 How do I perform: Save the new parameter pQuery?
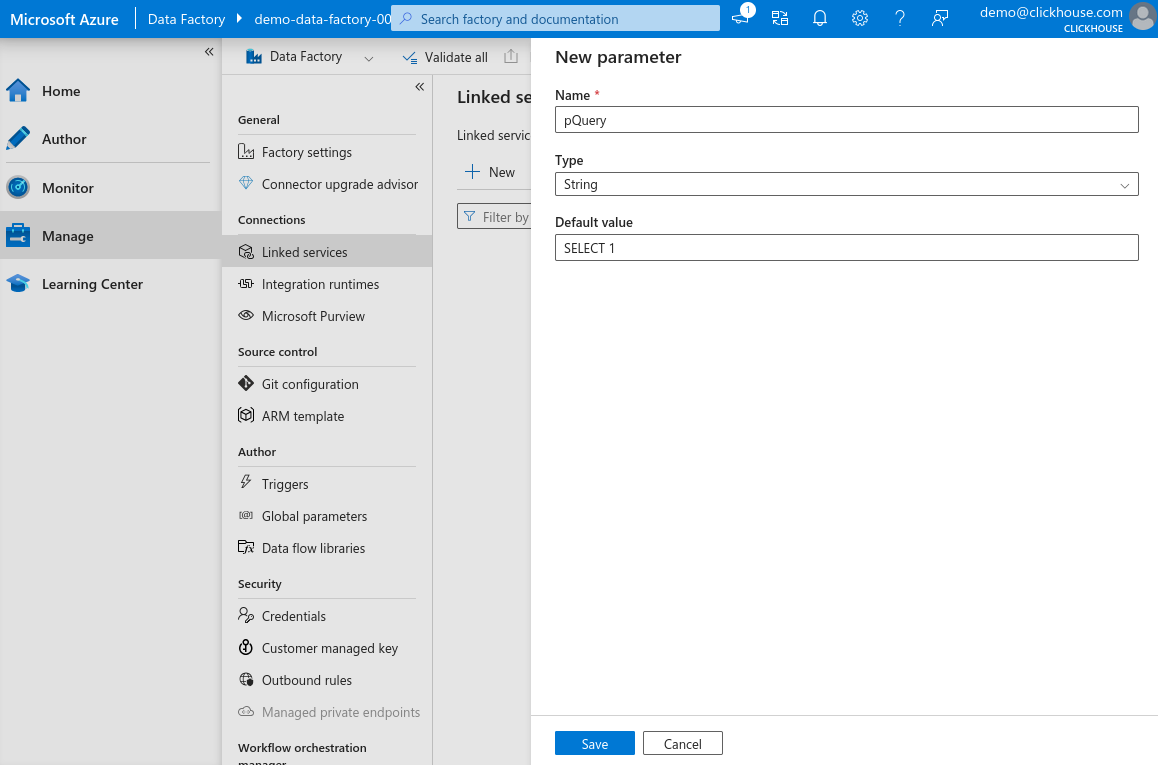(x=594, y=743)
